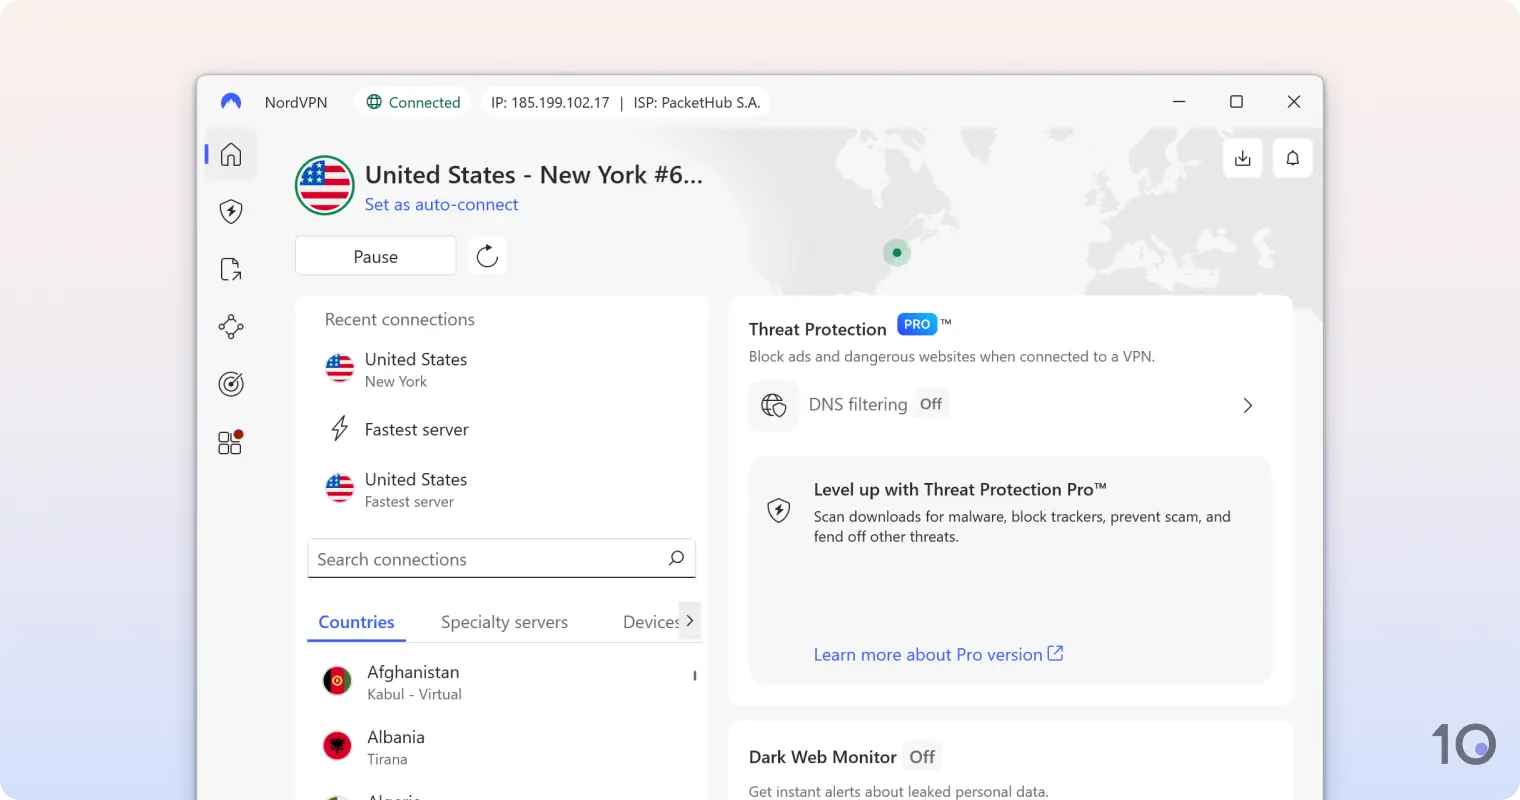This screenshot has width=1520, height=800.
Task: Click the reconnect refresh icon beside Pause
Action: coord(487,255)
